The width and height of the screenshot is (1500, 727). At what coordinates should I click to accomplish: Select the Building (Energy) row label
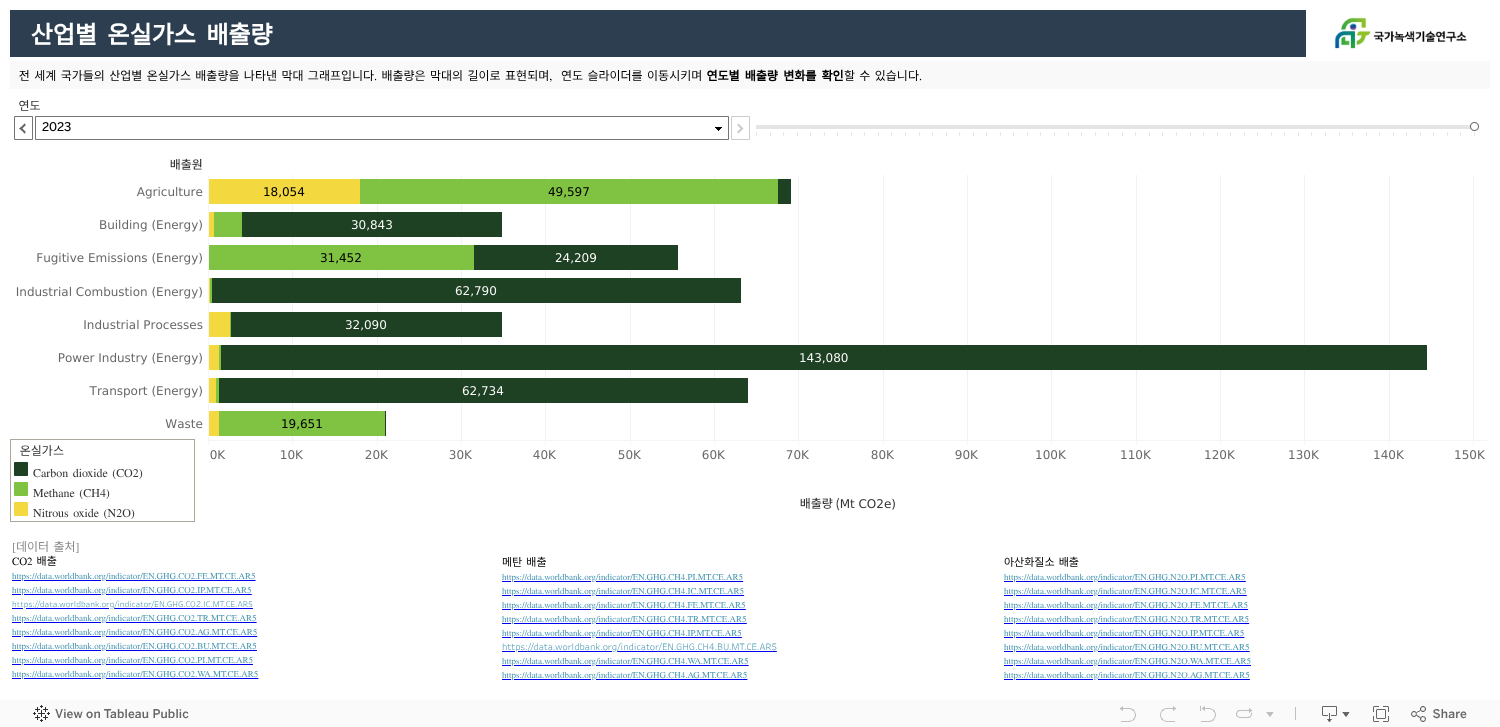click(x=151, y=225)
